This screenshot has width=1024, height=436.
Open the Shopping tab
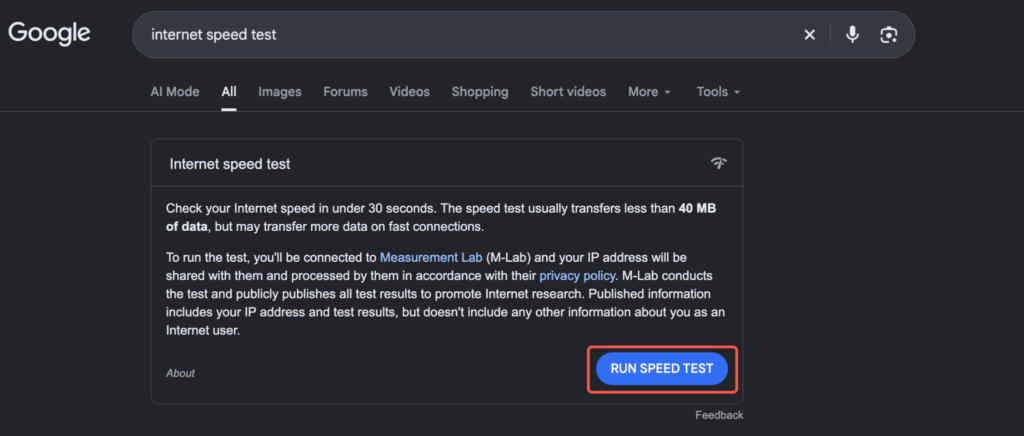tap(480, 92)
